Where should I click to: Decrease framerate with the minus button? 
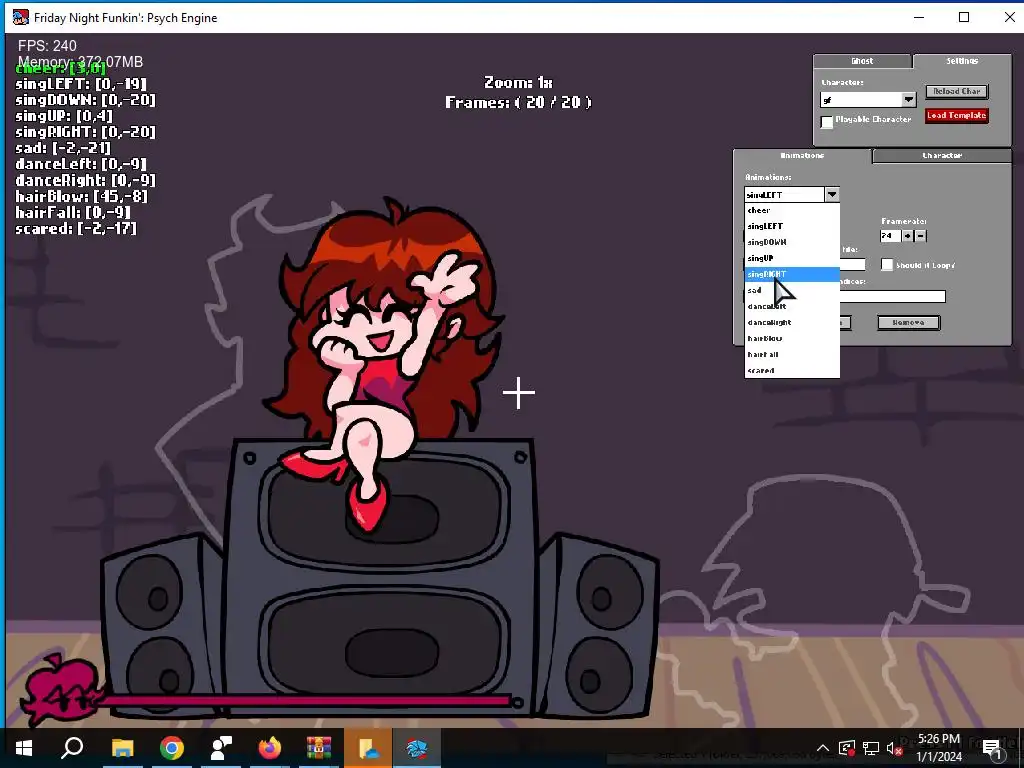pyautogui.click(x=920, y=236)
